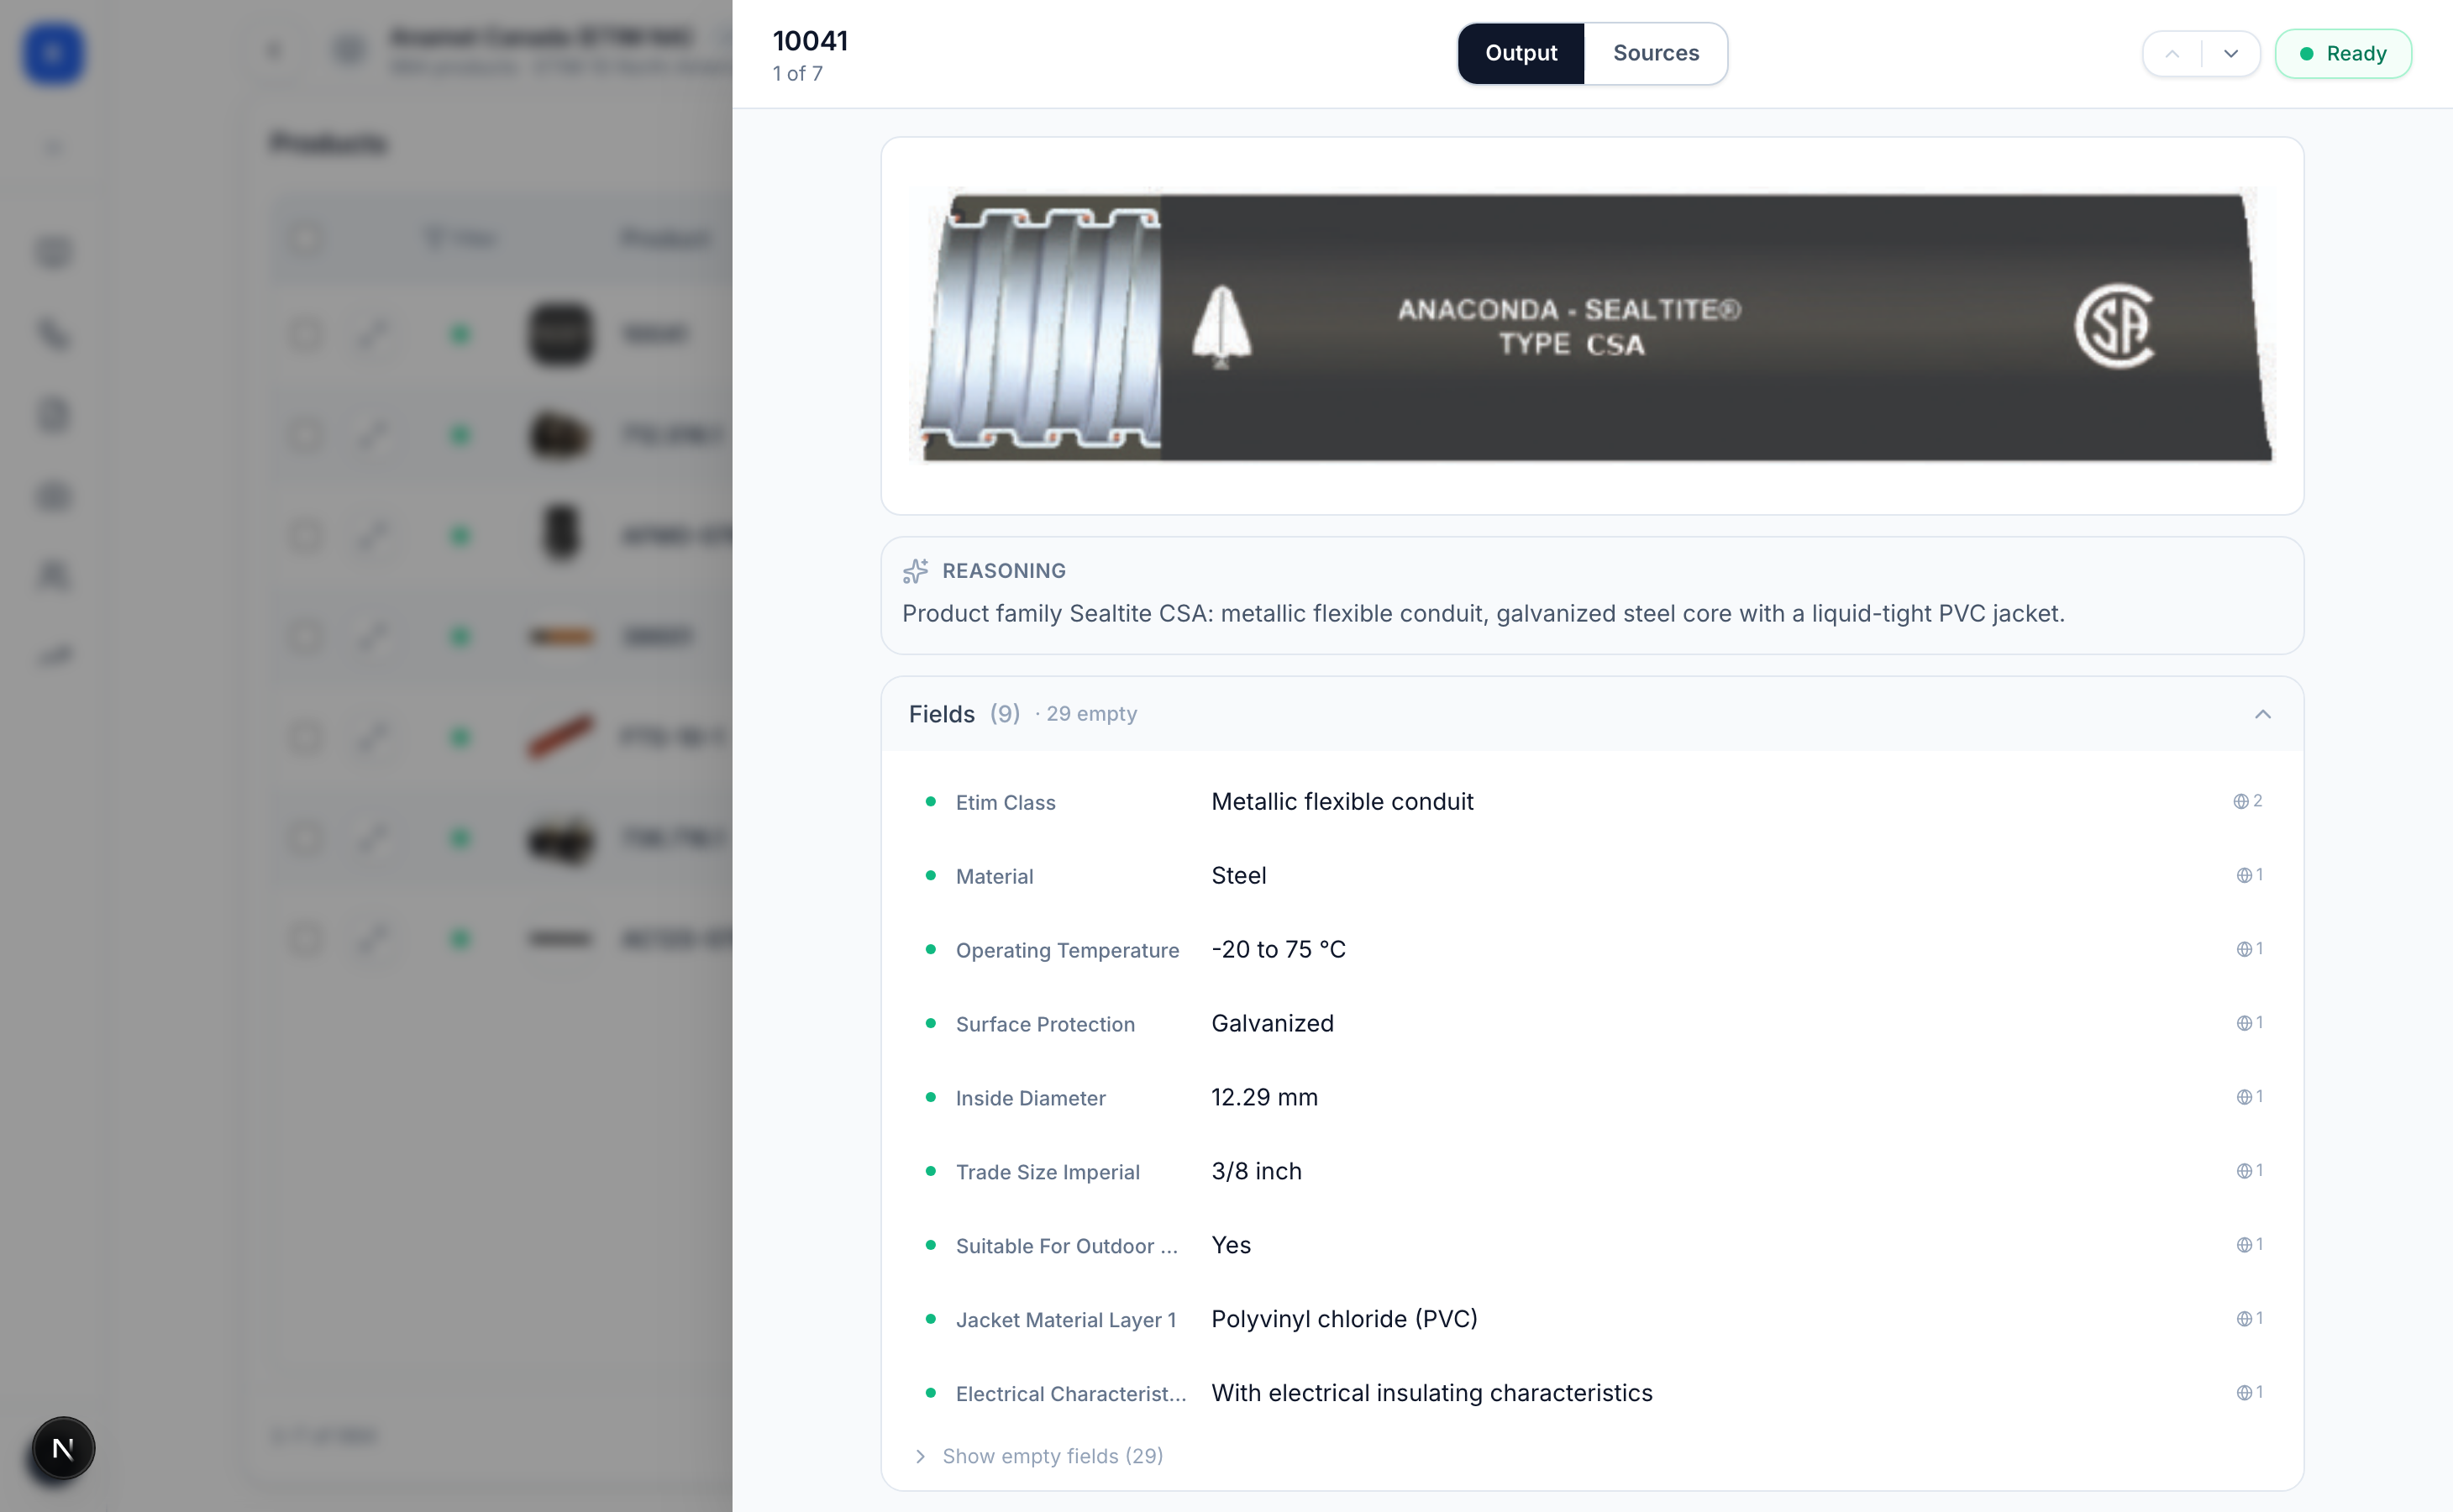Open sources globe for Operating Temperature

2249,949
